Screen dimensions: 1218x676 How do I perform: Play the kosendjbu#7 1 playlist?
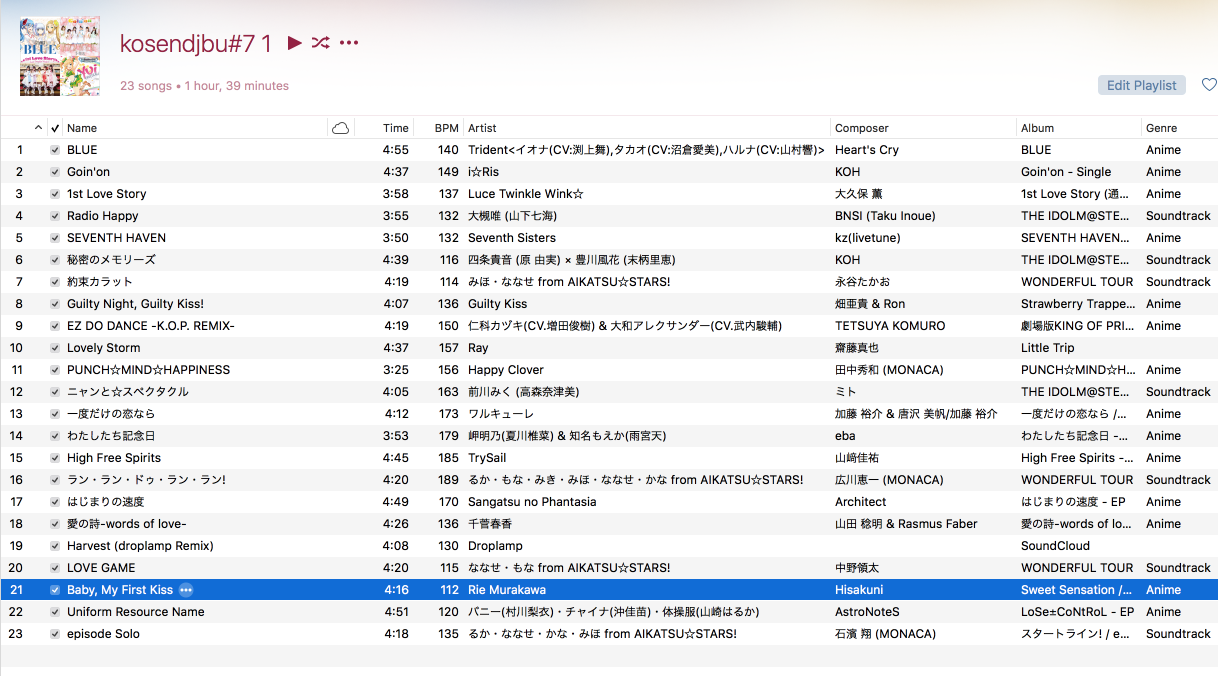point(294,43)
